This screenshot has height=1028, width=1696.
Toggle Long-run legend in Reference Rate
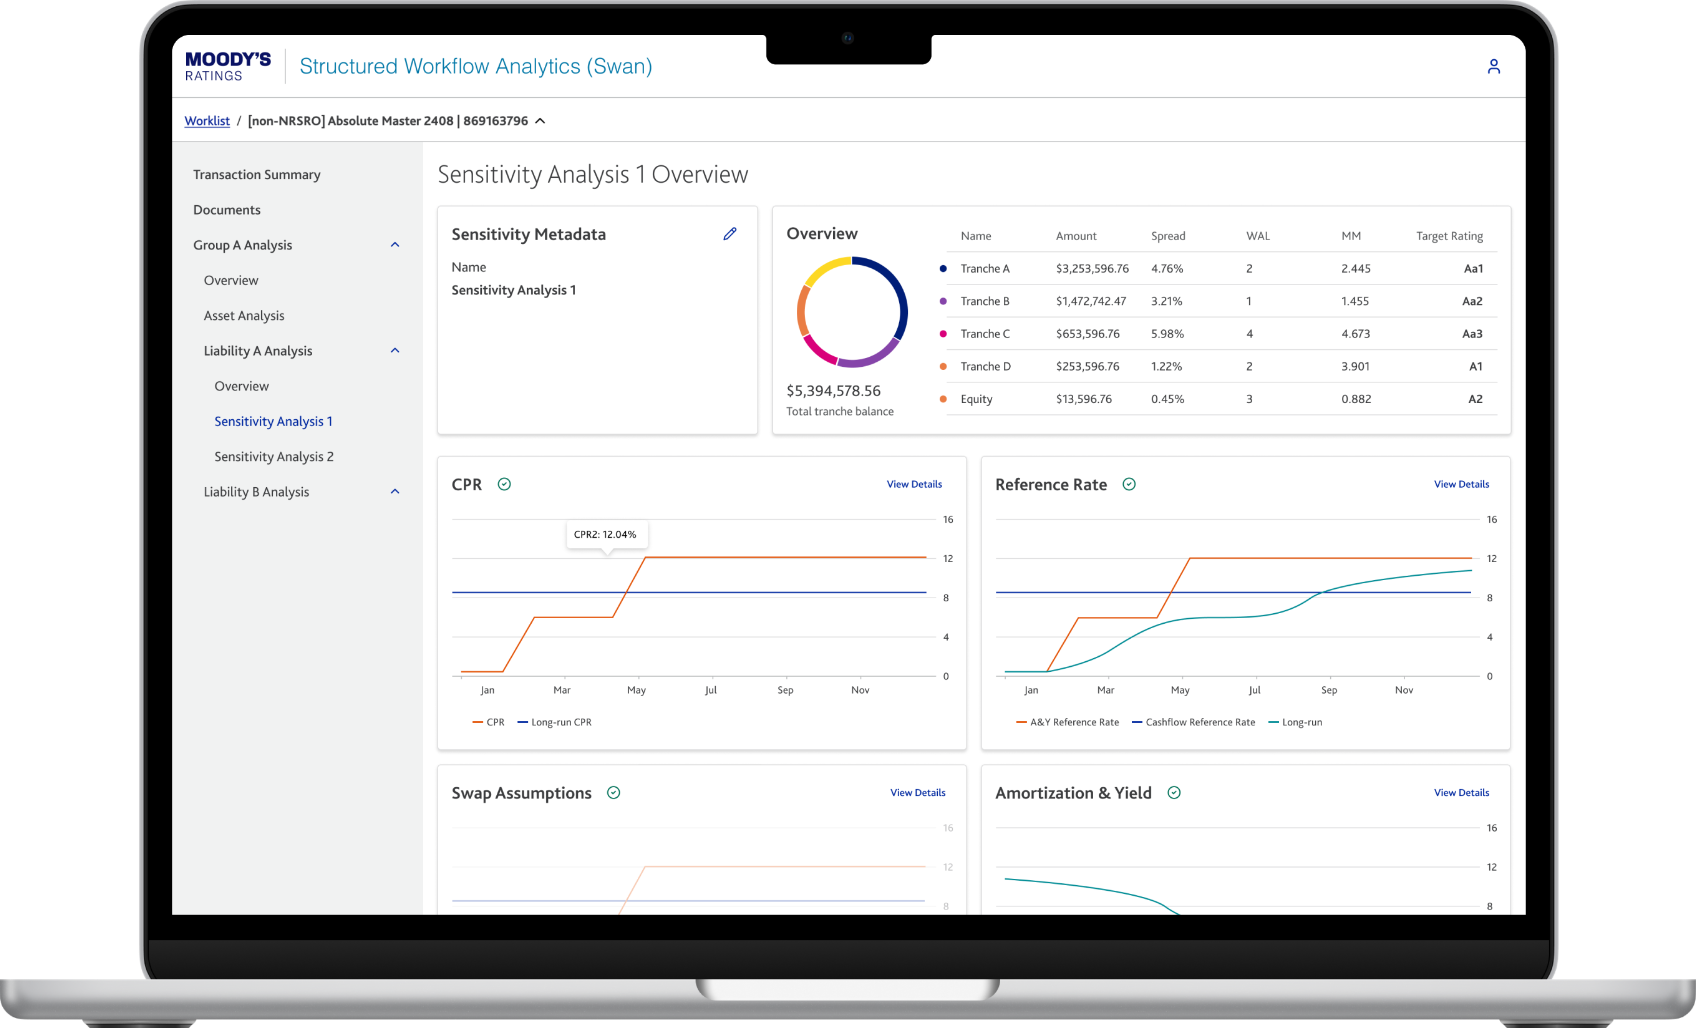[1295, 722]
